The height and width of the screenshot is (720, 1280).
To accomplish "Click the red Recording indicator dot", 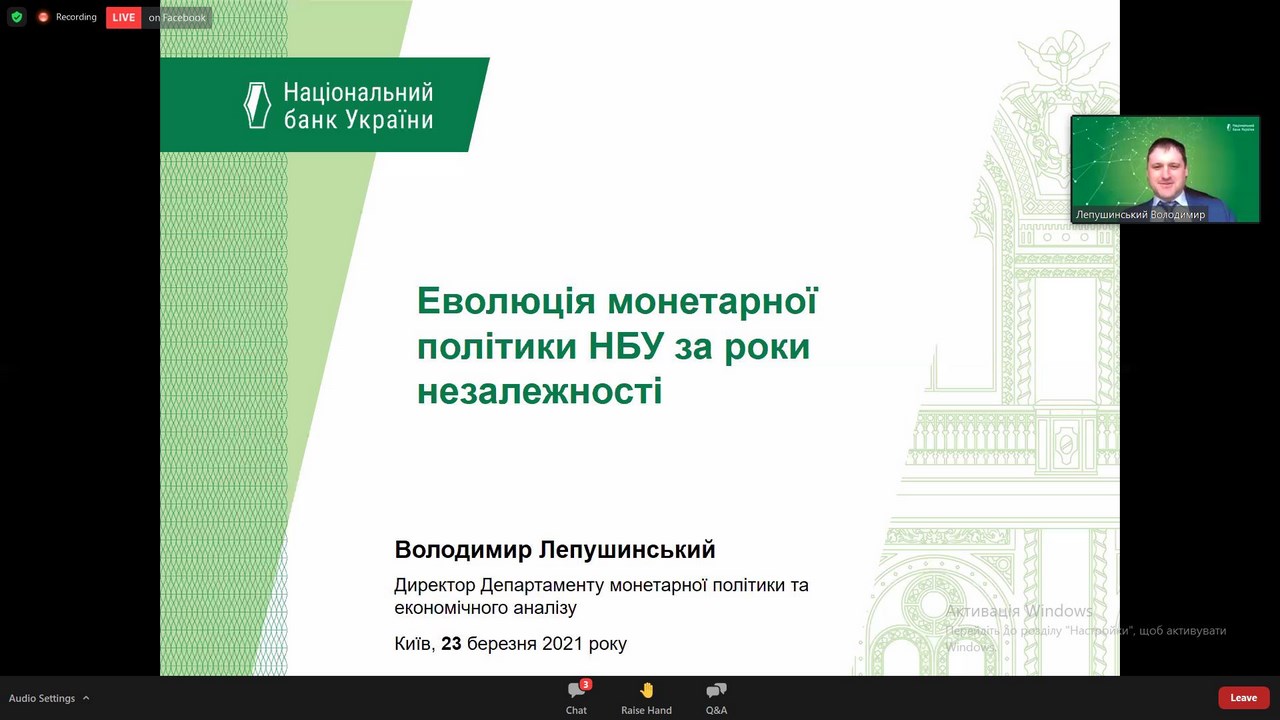I will click(43, 17).
